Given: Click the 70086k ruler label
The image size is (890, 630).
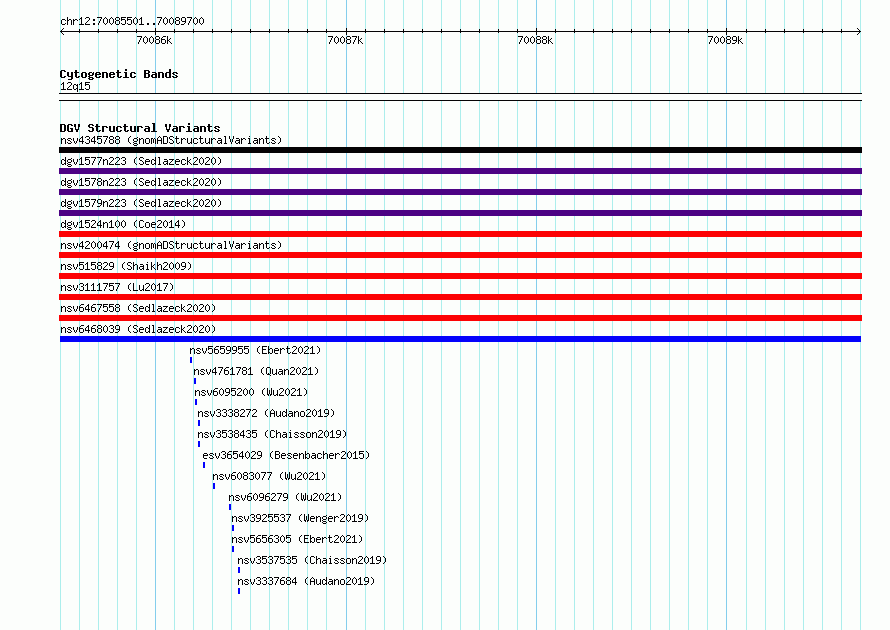Looking at the screenshot, I should 154,40.
